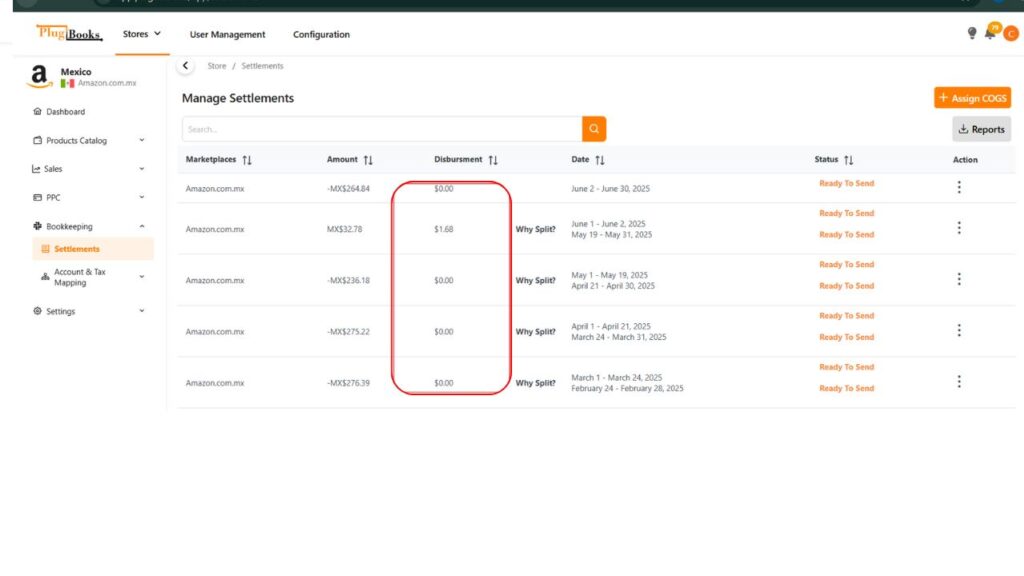The height and width of the screenshot is (576, 1024).
Task: Click the Settlements breadcrumb
Action: [x=262, y=66]
